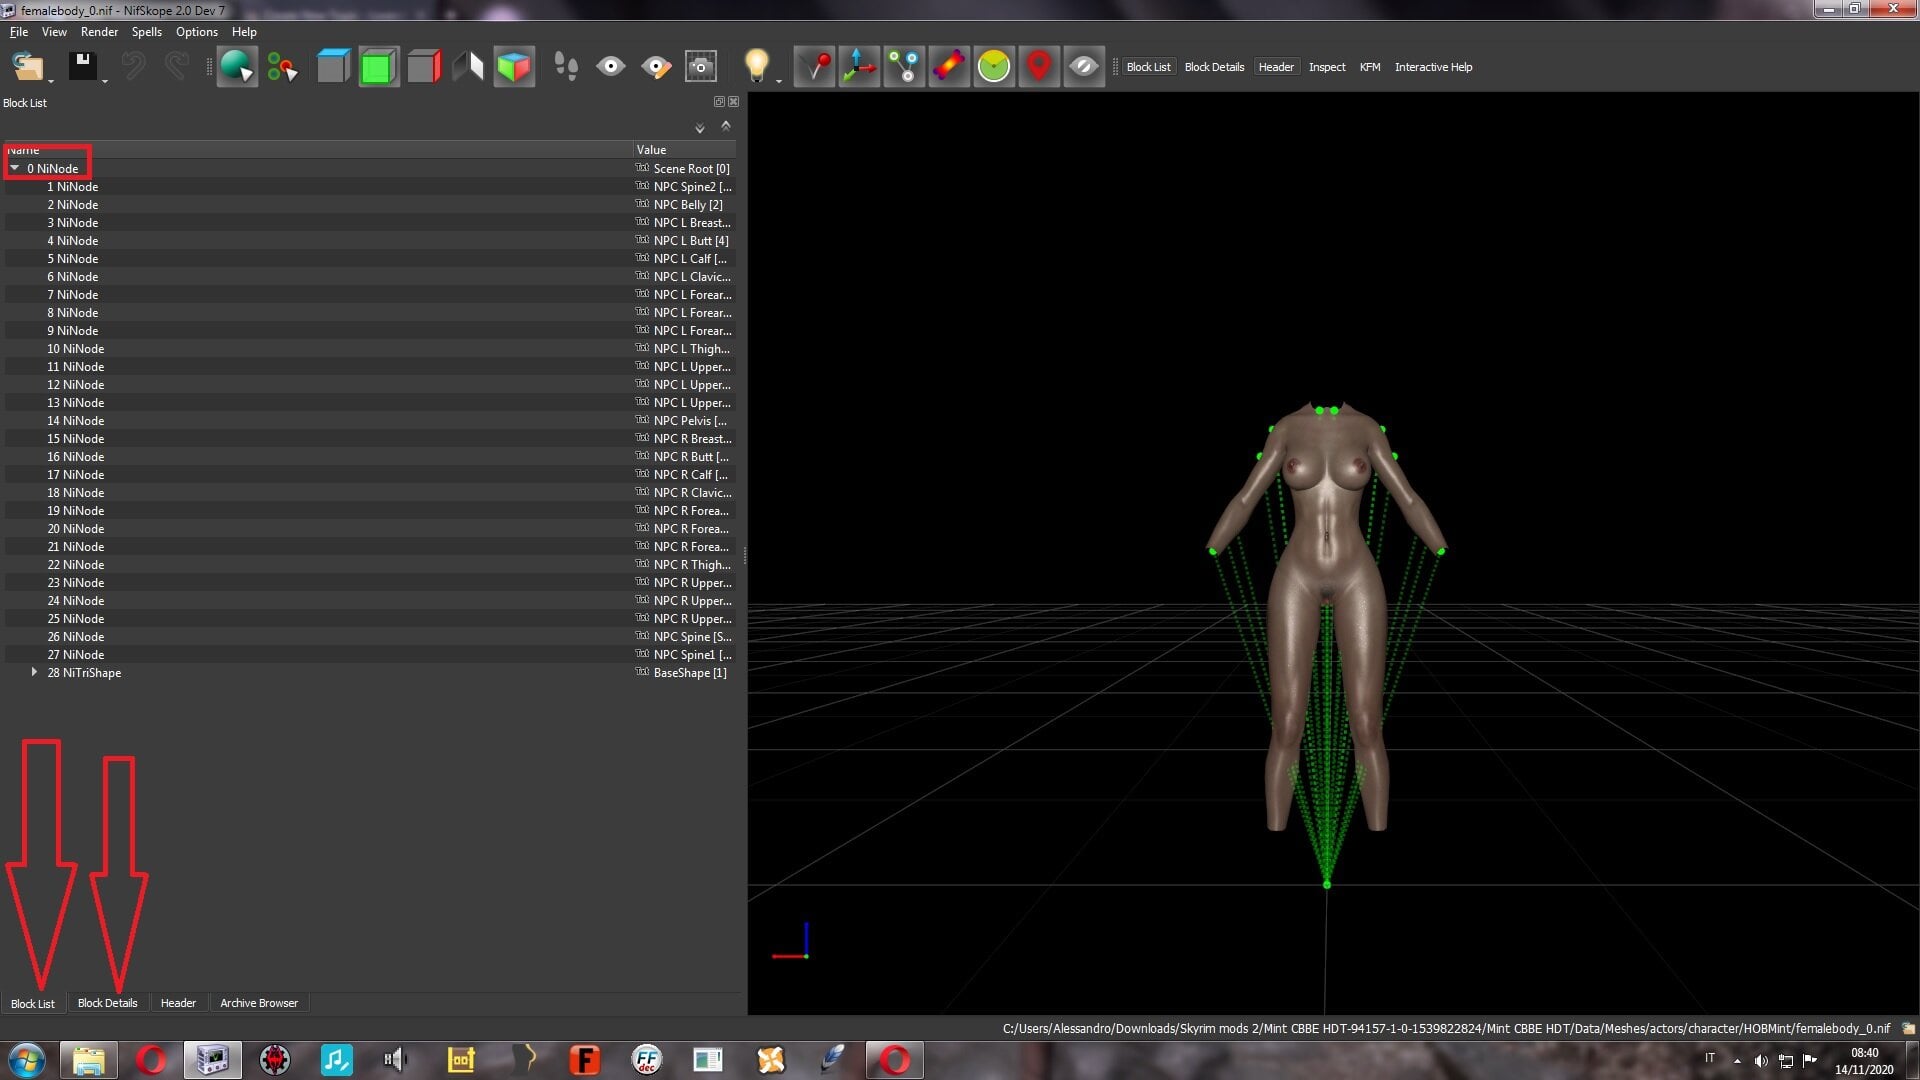Click the KFM toolbar button
The width and height of the screenshot is (1920, 1080).
[x=1369, y=67]
